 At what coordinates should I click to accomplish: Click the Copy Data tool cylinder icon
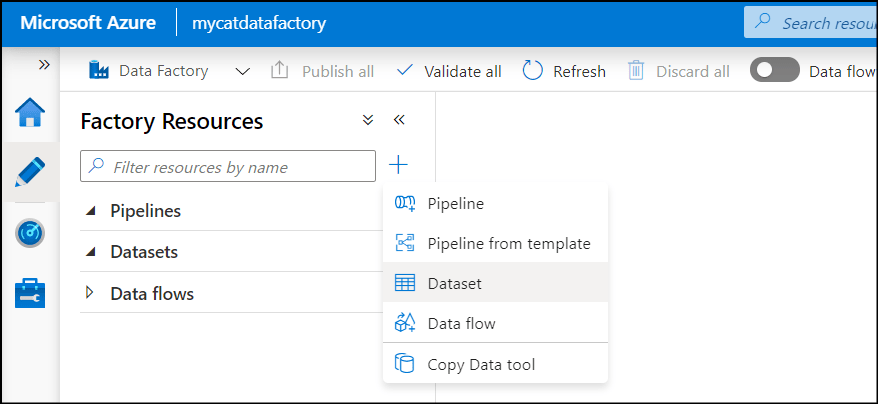tap(404, 364)
